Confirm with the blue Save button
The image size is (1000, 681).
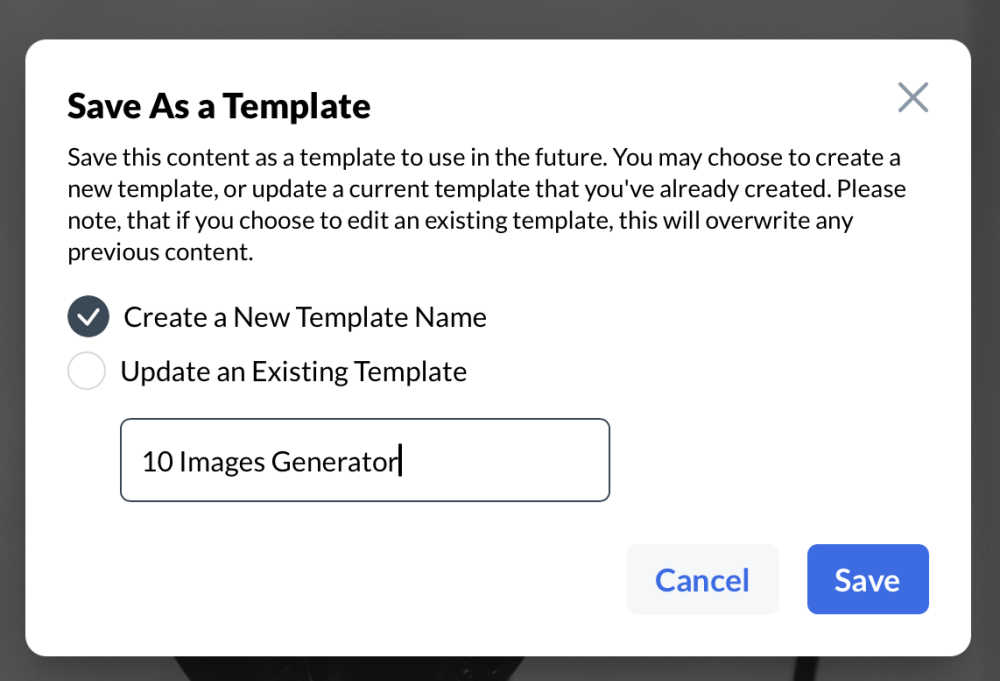pos(867,580)
